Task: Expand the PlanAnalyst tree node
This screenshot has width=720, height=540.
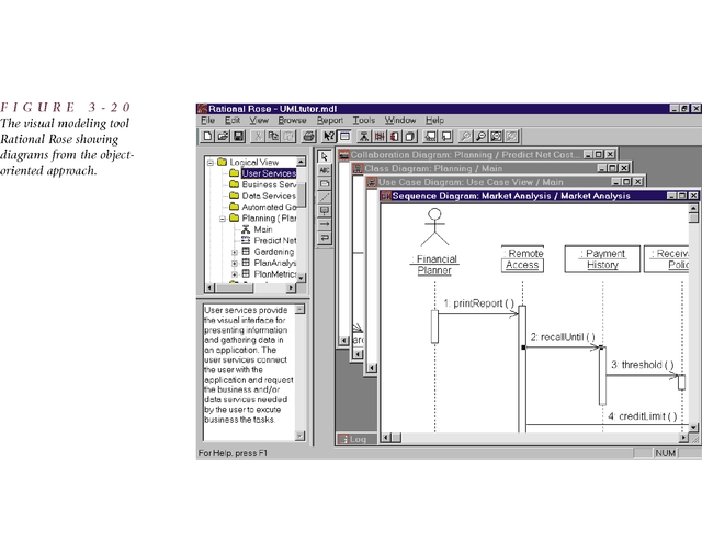Action: [x=234, y=263]
